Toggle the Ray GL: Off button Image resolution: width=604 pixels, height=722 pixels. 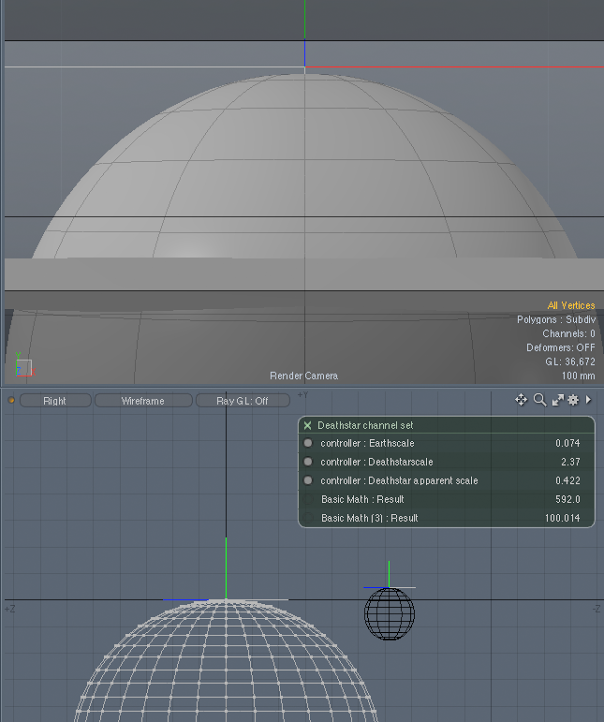point(243,401)
